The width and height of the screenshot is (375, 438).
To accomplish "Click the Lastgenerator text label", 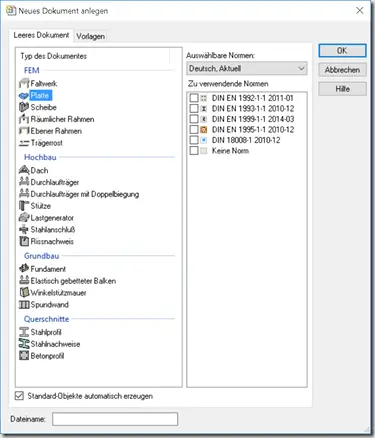I will 52,218.
